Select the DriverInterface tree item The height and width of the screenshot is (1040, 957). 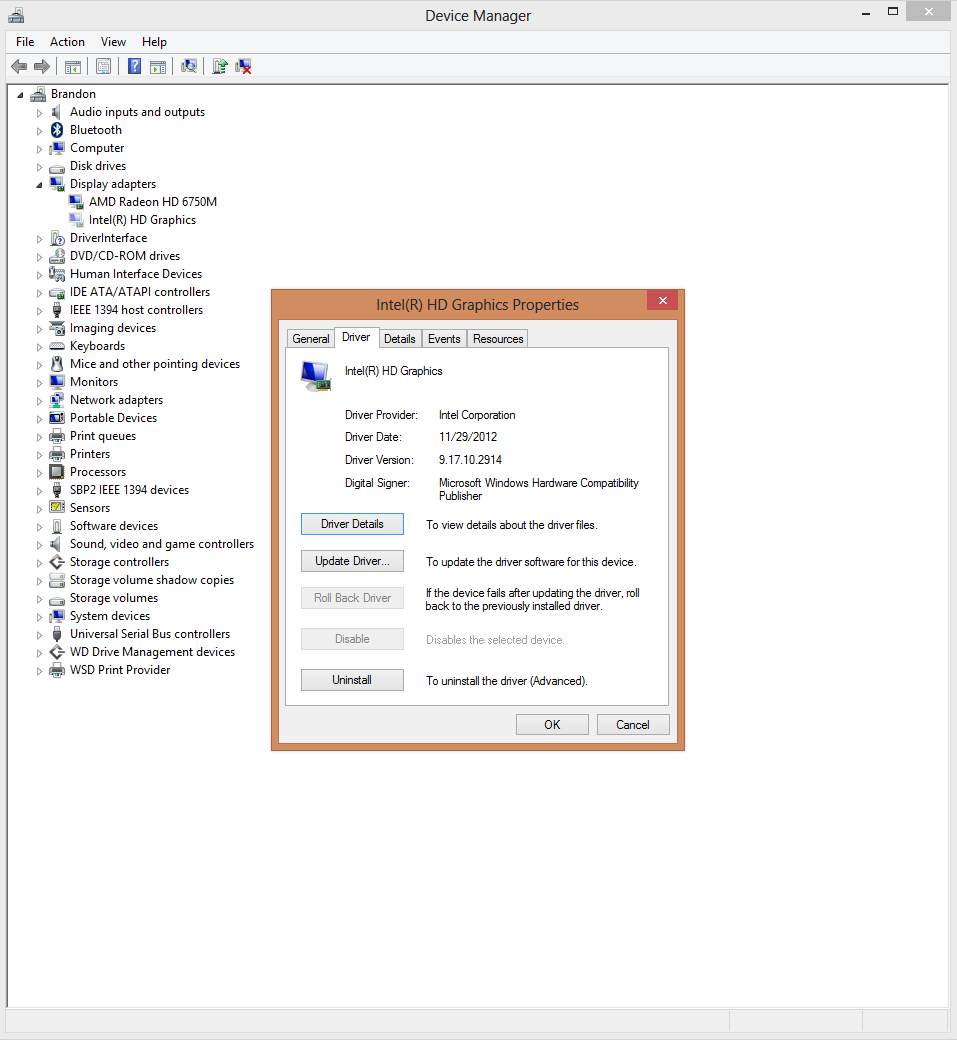(109, 238)
